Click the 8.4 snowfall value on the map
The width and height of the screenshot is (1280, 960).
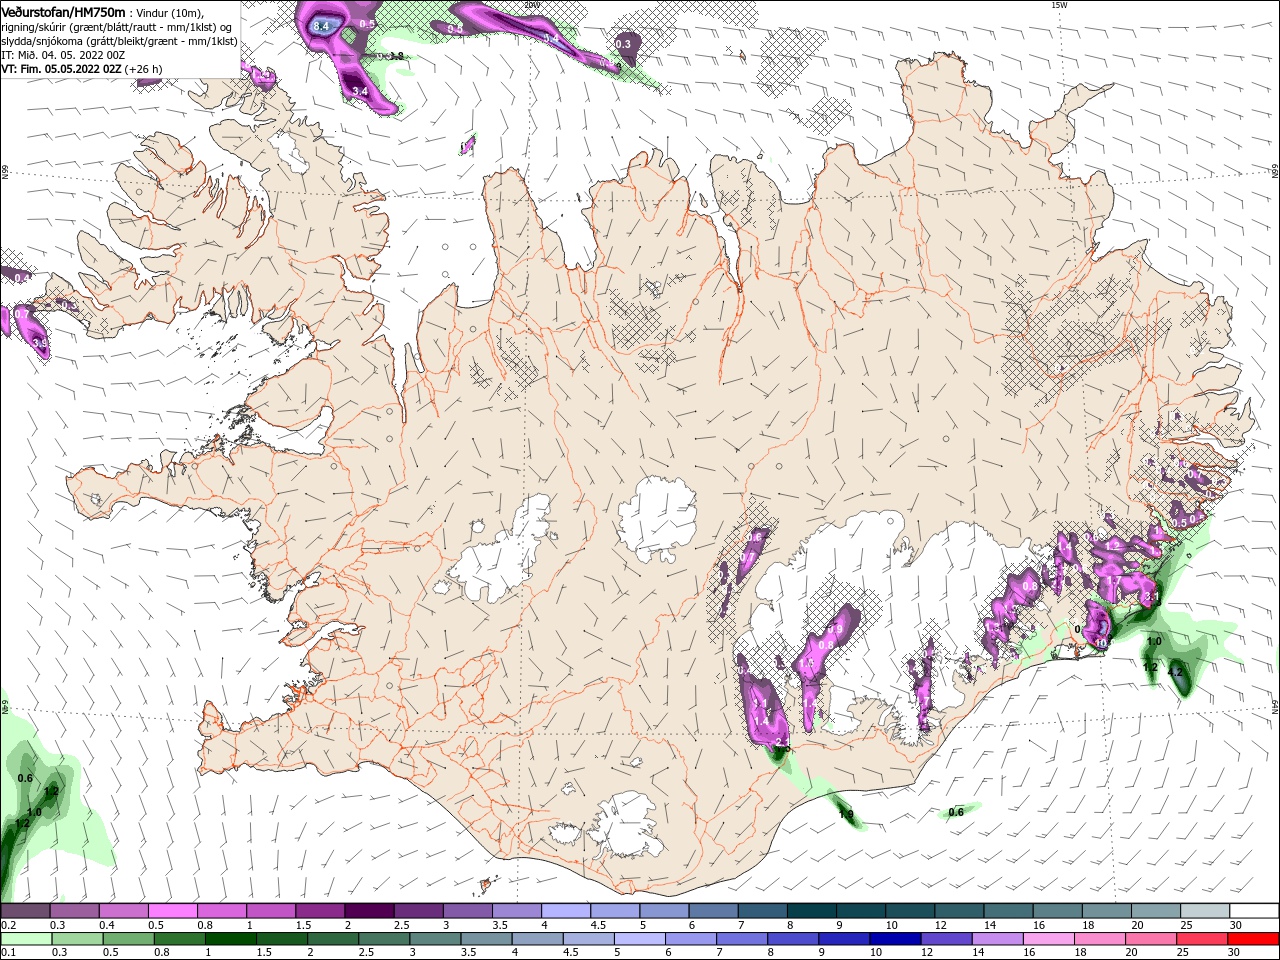click(x=321, y=25)
